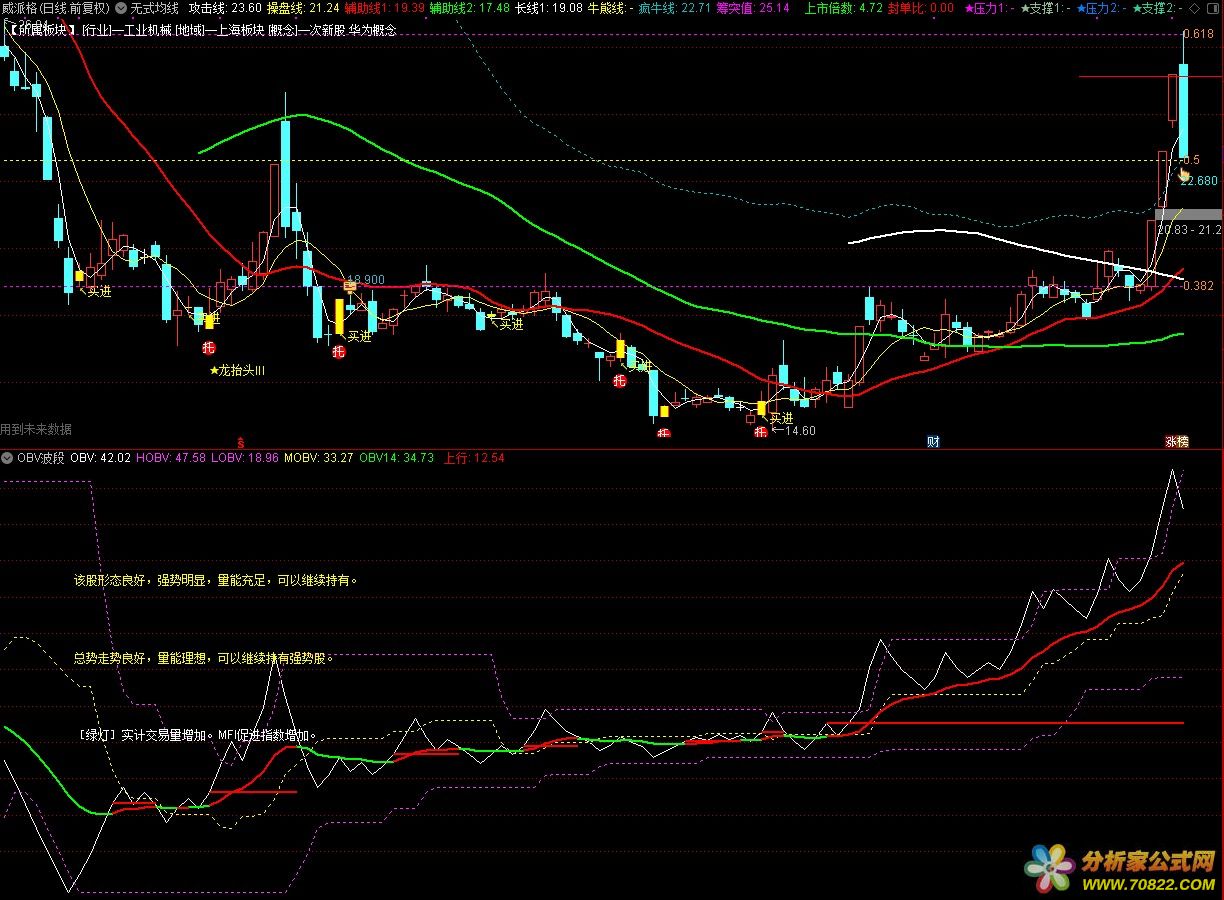Click the orange marker icon above 18.900
The image size is (1224, 900).
pos(350,286)
